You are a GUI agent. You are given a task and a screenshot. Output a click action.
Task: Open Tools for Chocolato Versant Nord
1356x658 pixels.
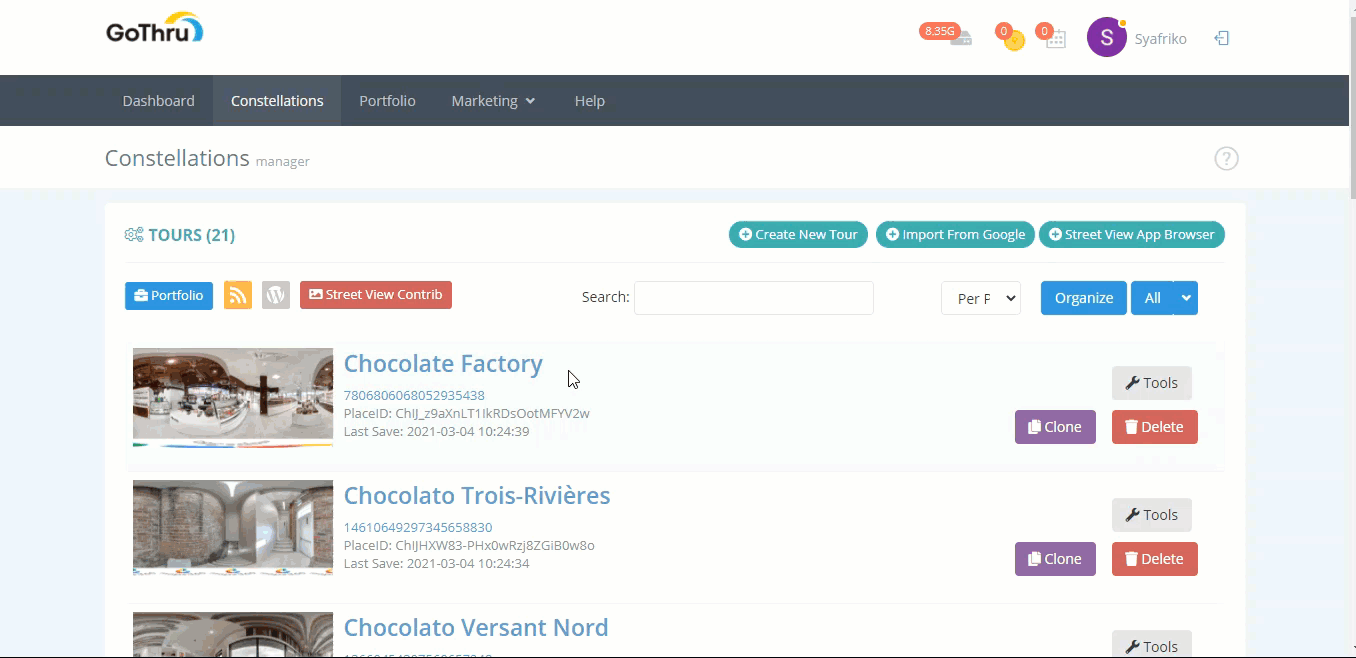point(1152,646)
